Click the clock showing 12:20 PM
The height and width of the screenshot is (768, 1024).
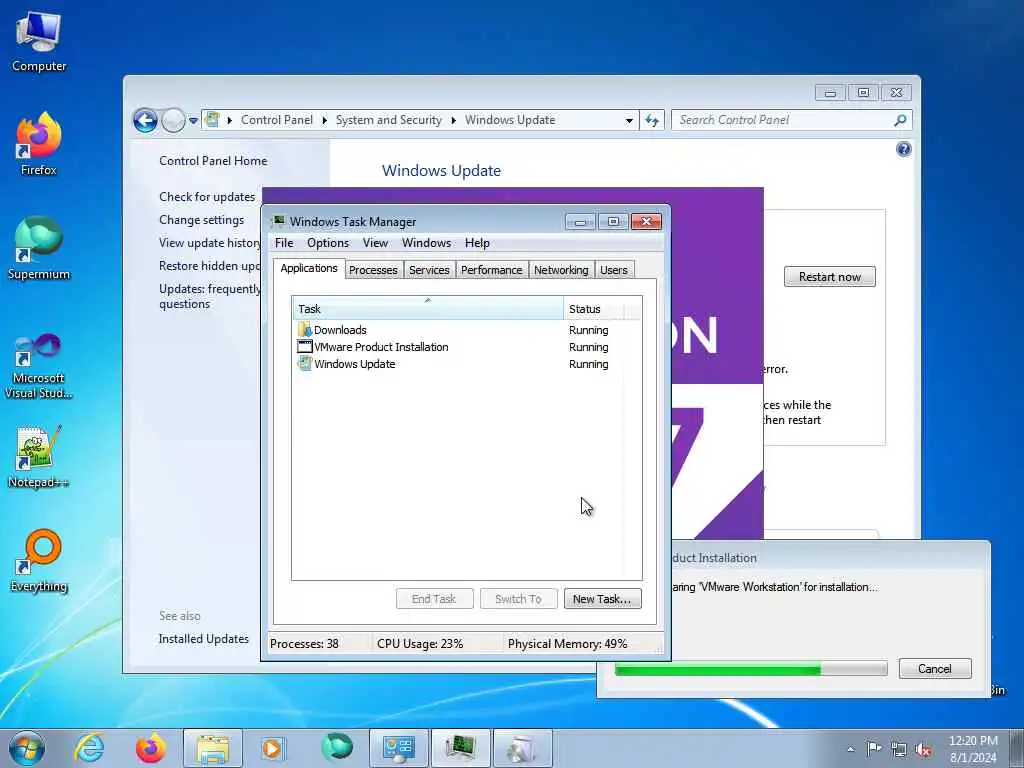click(973, 749)
